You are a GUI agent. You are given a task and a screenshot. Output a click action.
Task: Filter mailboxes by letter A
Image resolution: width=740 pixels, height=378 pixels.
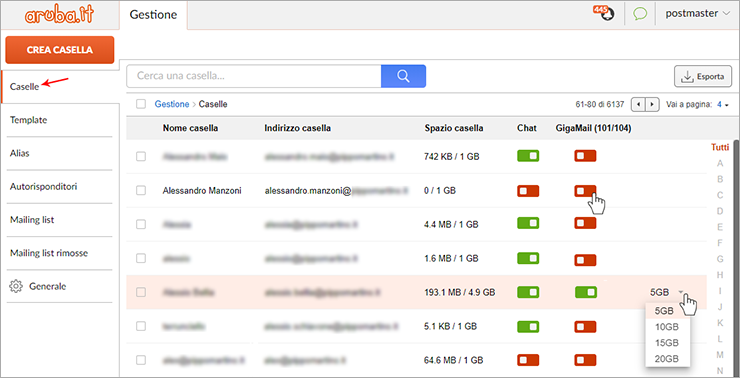720,163
